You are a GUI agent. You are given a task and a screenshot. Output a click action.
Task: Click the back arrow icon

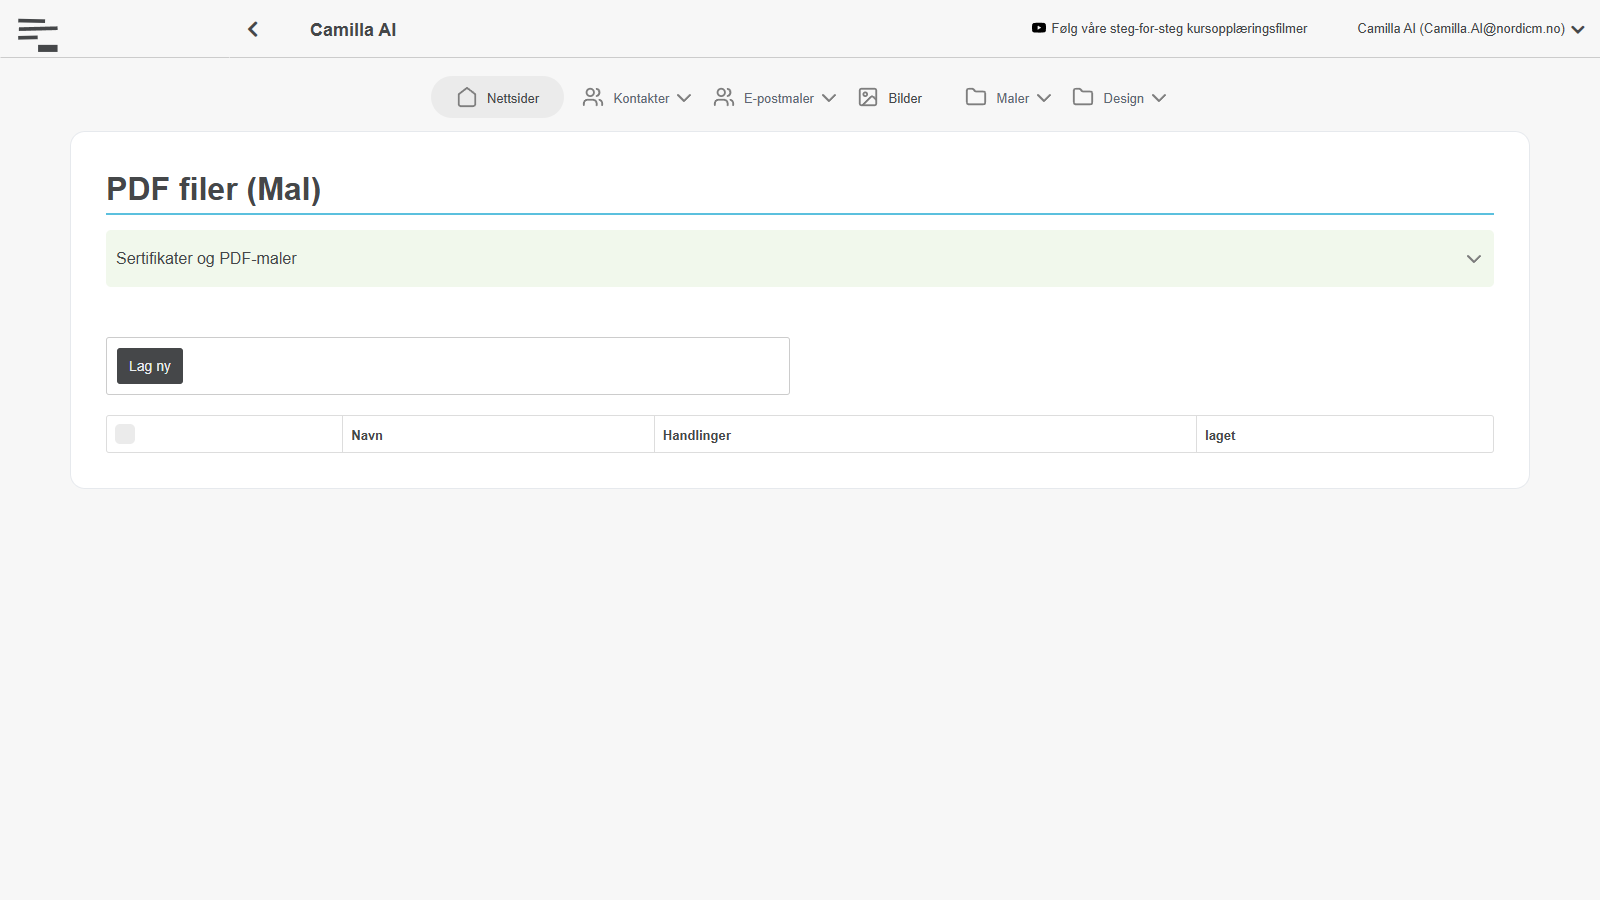(x=253, y=29)
